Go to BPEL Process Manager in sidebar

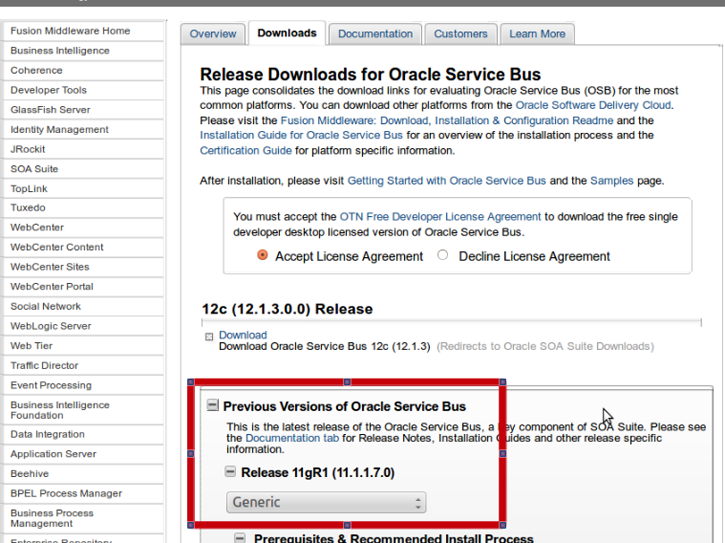pyautogui.click(x=83, y=494)
